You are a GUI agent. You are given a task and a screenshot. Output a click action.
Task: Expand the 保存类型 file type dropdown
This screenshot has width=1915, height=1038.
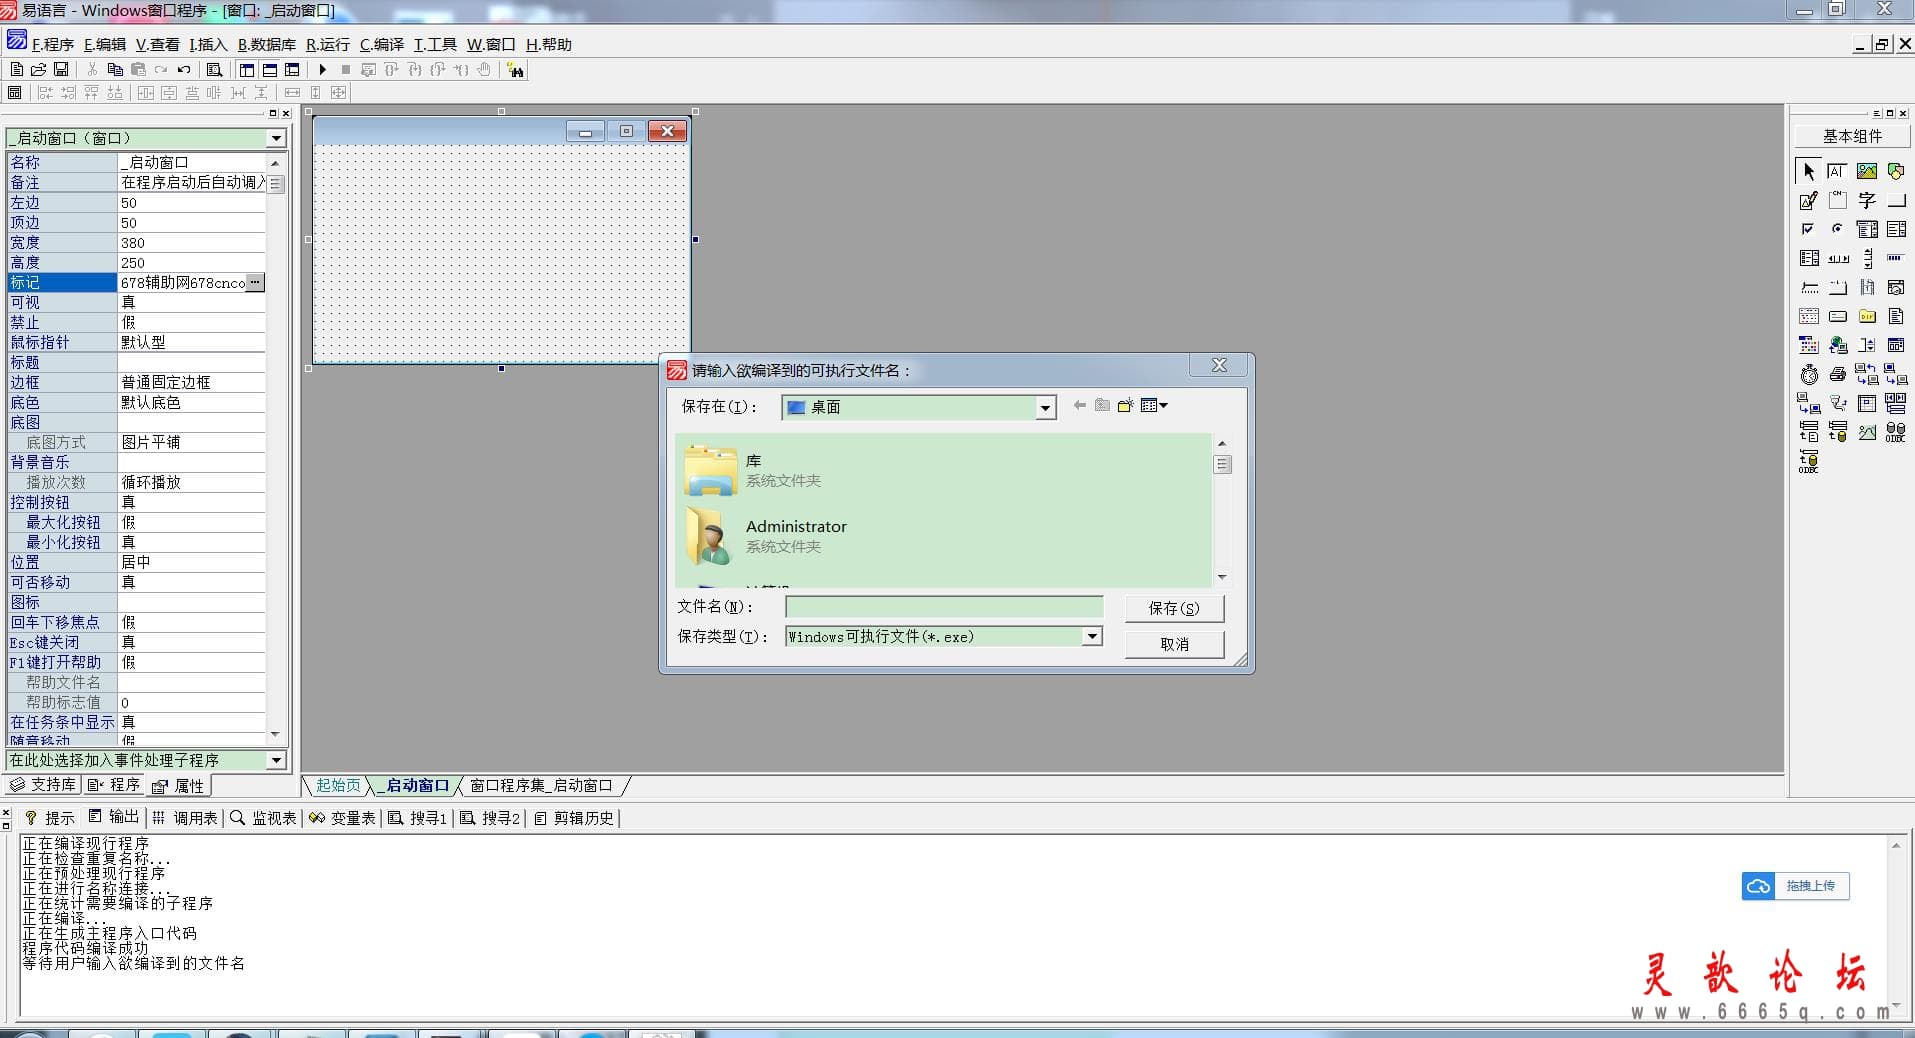[x=1092, y=636]
